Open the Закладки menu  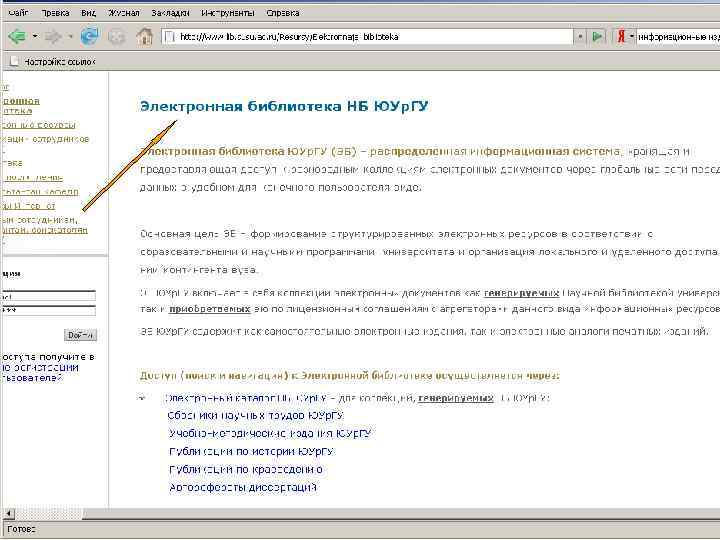click(170, 13)
